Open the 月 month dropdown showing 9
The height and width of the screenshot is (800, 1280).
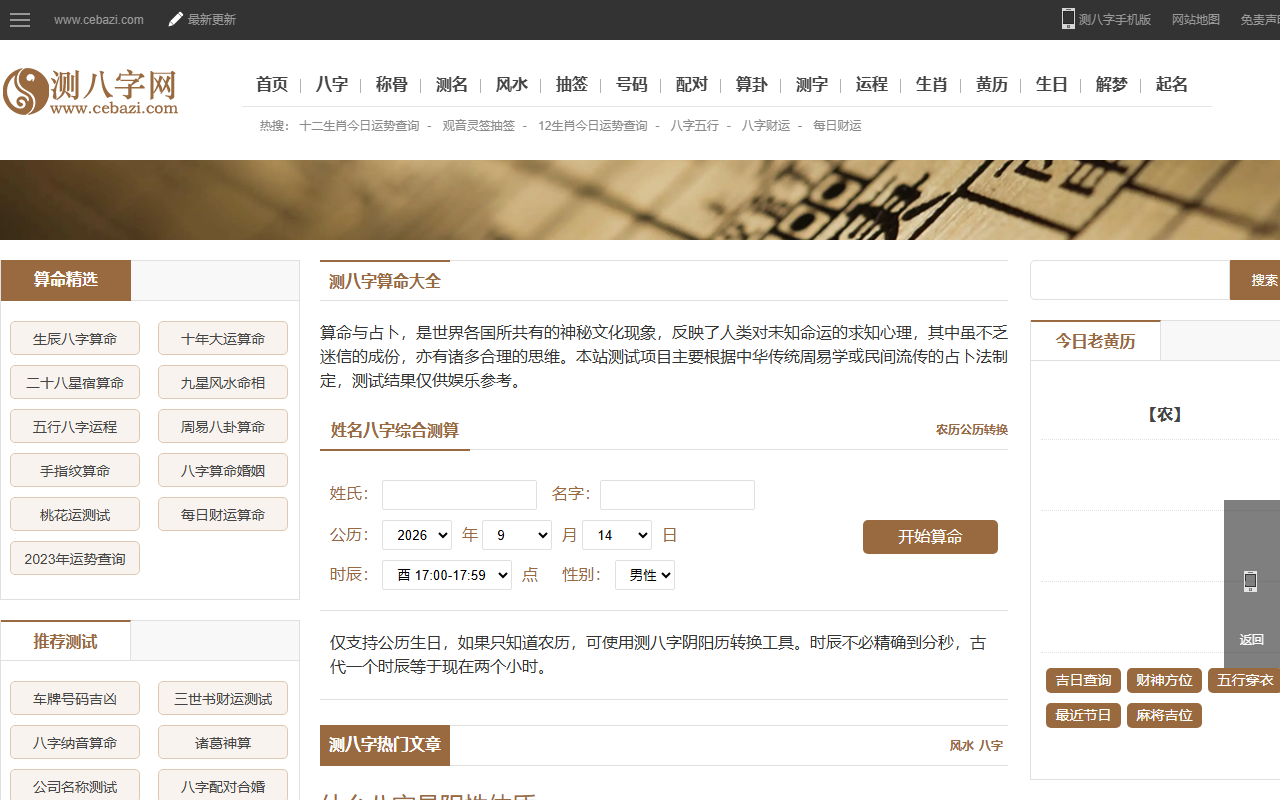point(517,535)
